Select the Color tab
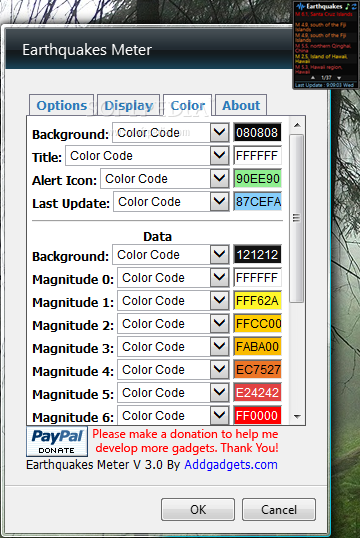 point(188,105)
